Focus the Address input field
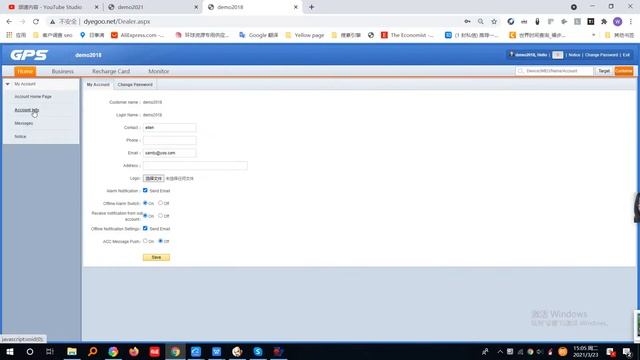This screenshot has width=640, height=360. [x=195, y=165]
